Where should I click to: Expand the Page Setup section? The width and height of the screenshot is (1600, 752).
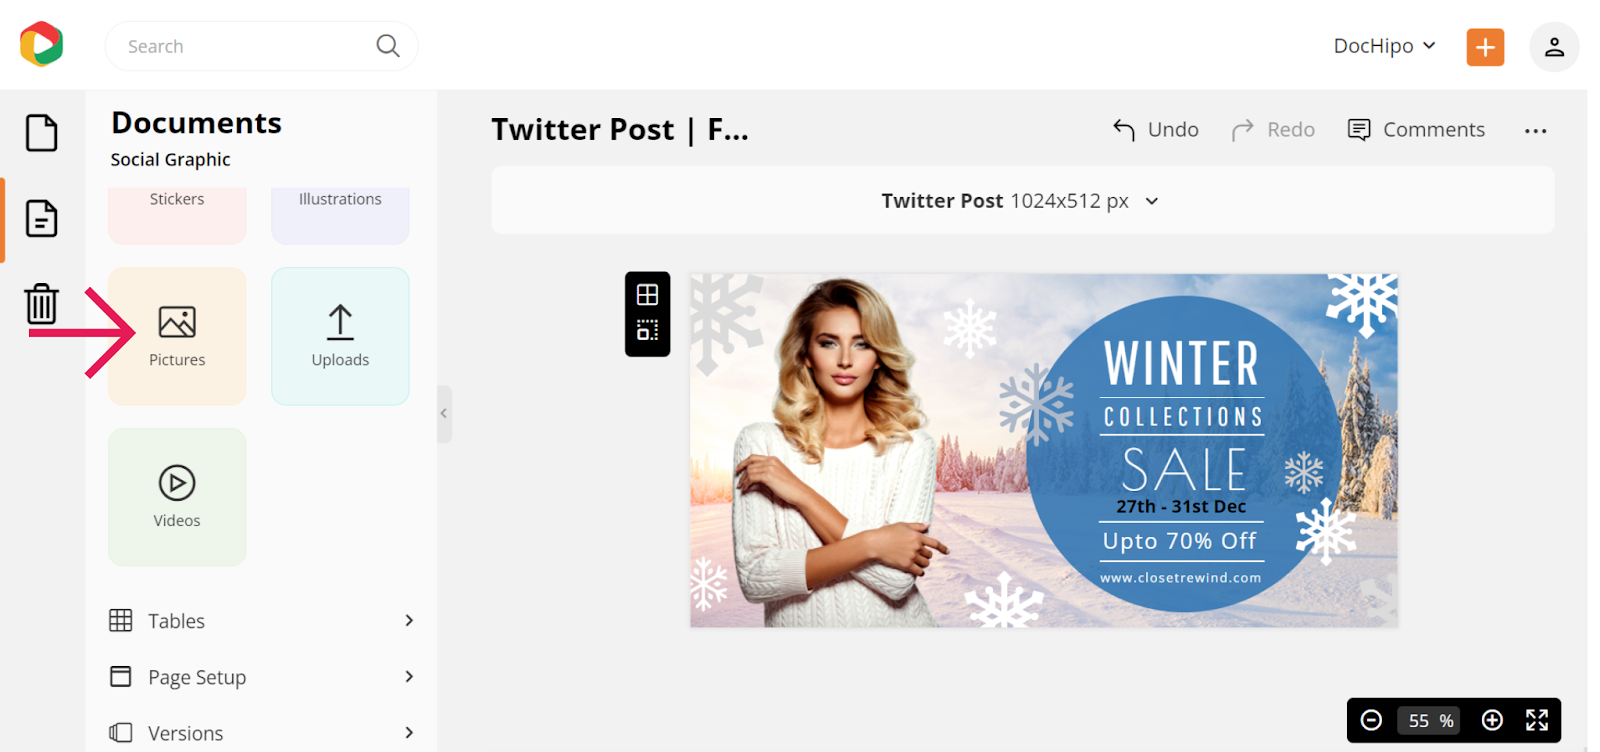(x=262, y=677)
